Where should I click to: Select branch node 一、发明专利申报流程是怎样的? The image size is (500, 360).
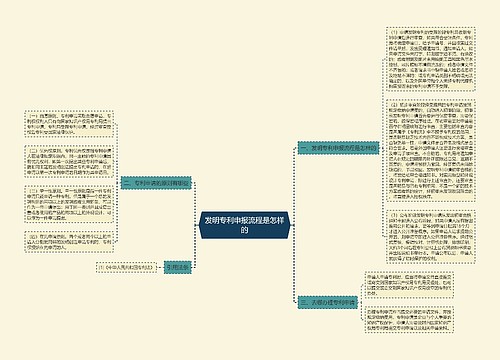[x=338, y=148]
